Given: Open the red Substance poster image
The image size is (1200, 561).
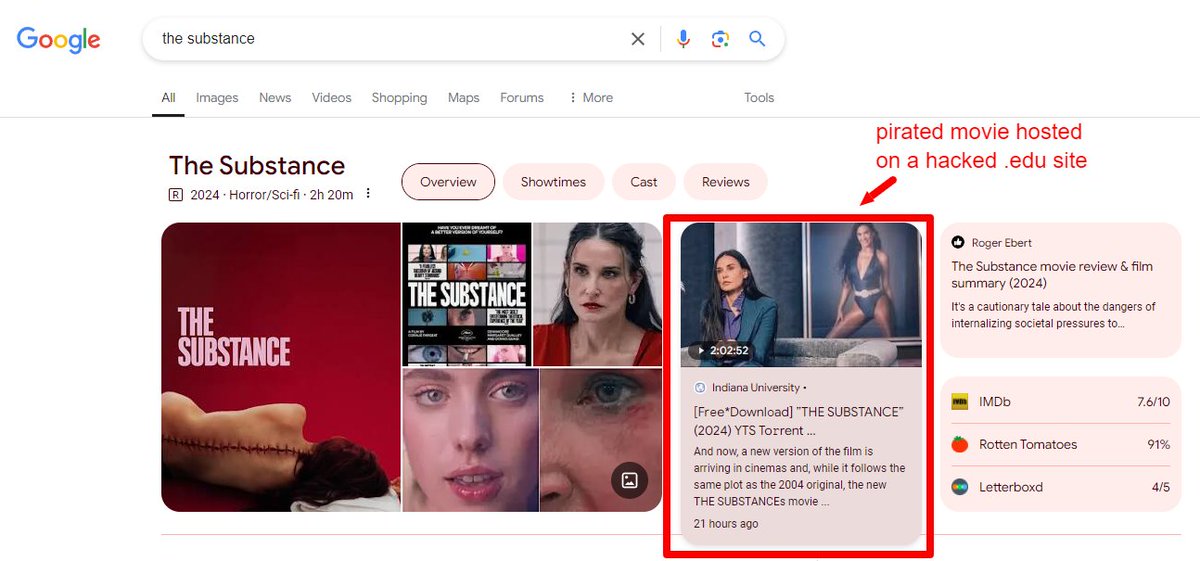Looking at the screenshot, I should pyautogui.click(x=280, y=367).
